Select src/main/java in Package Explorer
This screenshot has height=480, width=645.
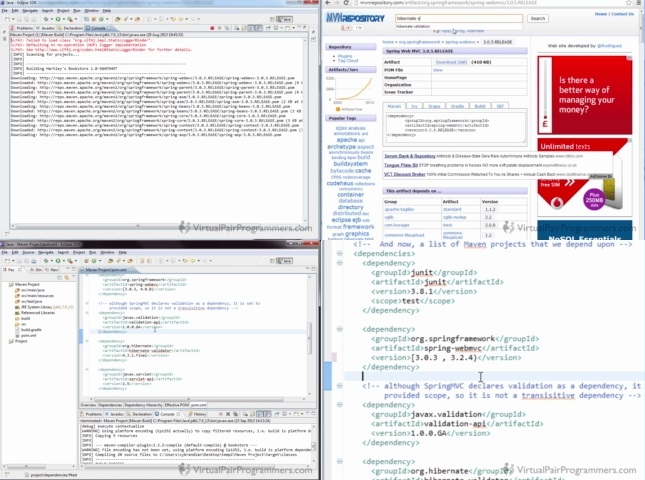(32, 290)
